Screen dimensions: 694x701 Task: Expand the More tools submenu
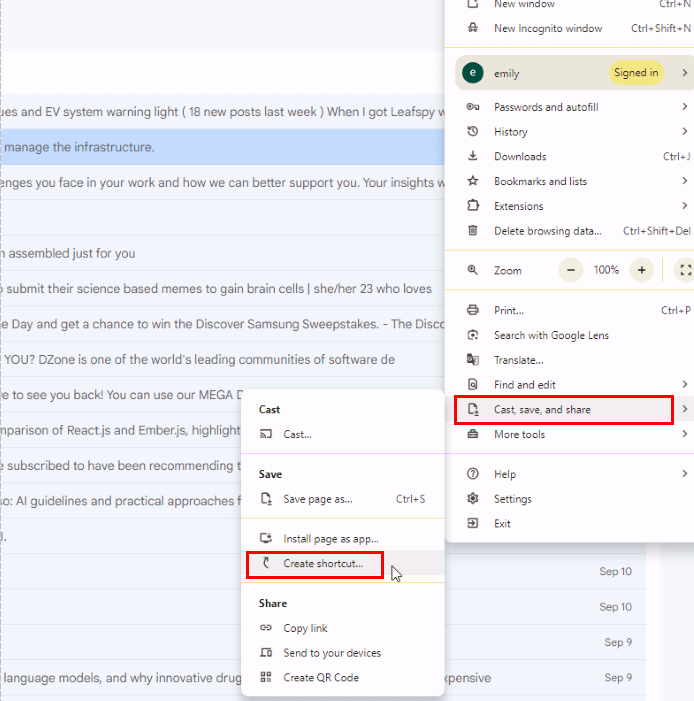pos(684,435)
